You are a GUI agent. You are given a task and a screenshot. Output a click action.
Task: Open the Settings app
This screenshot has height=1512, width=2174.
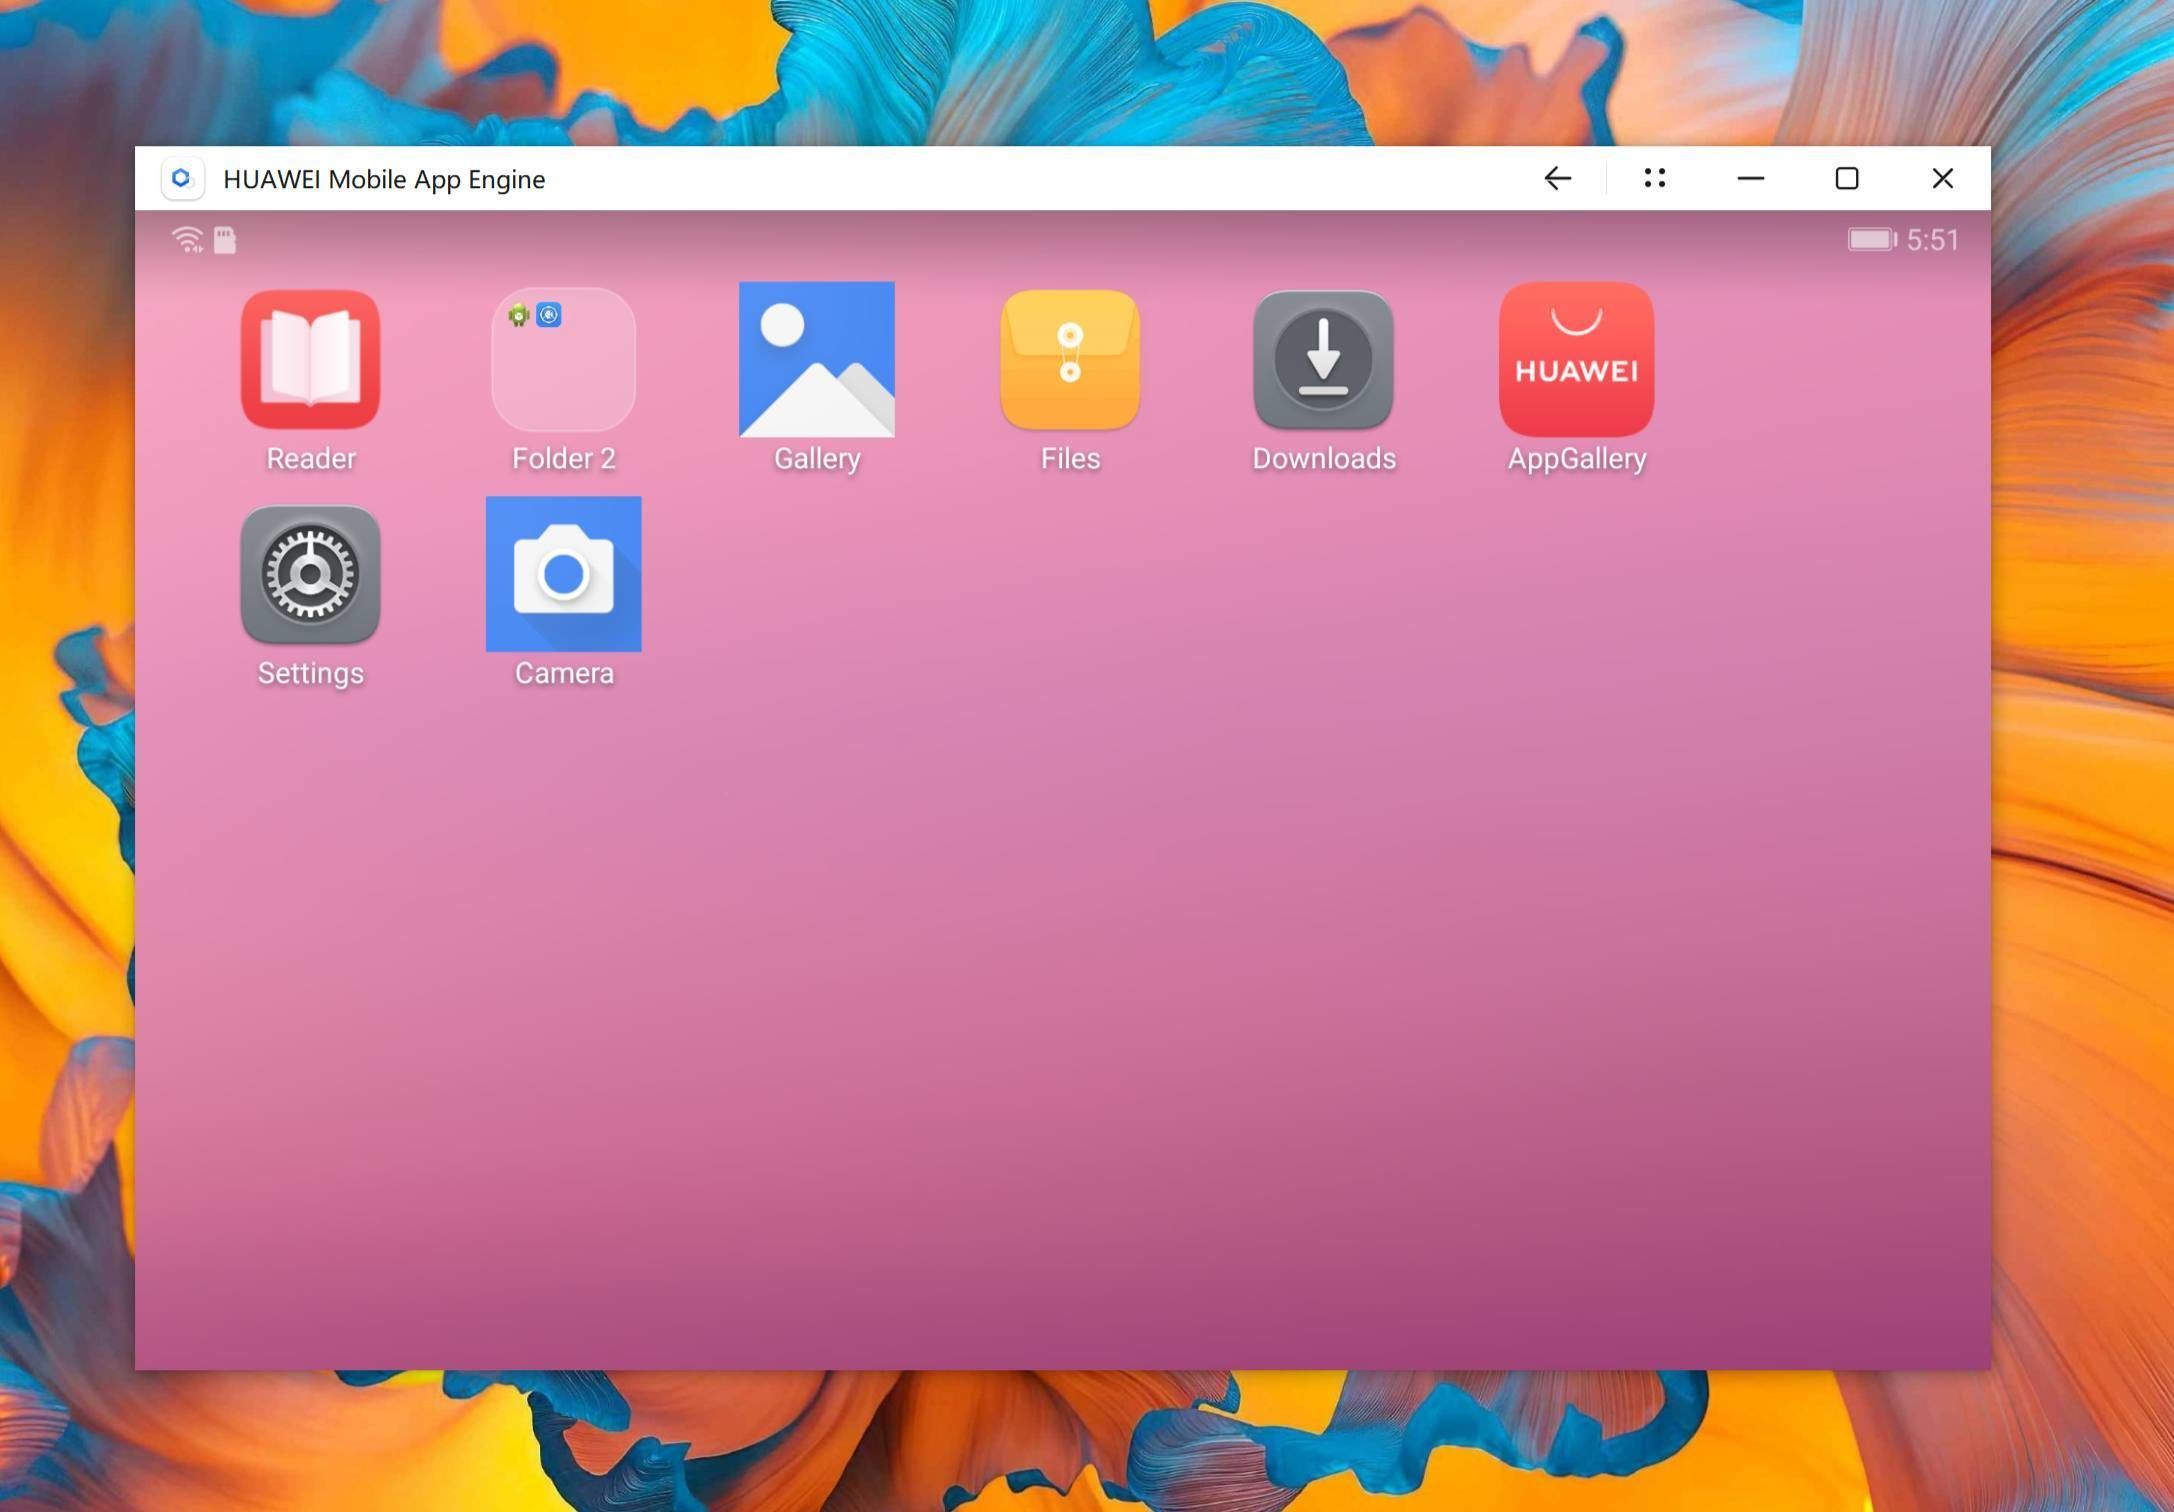tap(310, 574)
